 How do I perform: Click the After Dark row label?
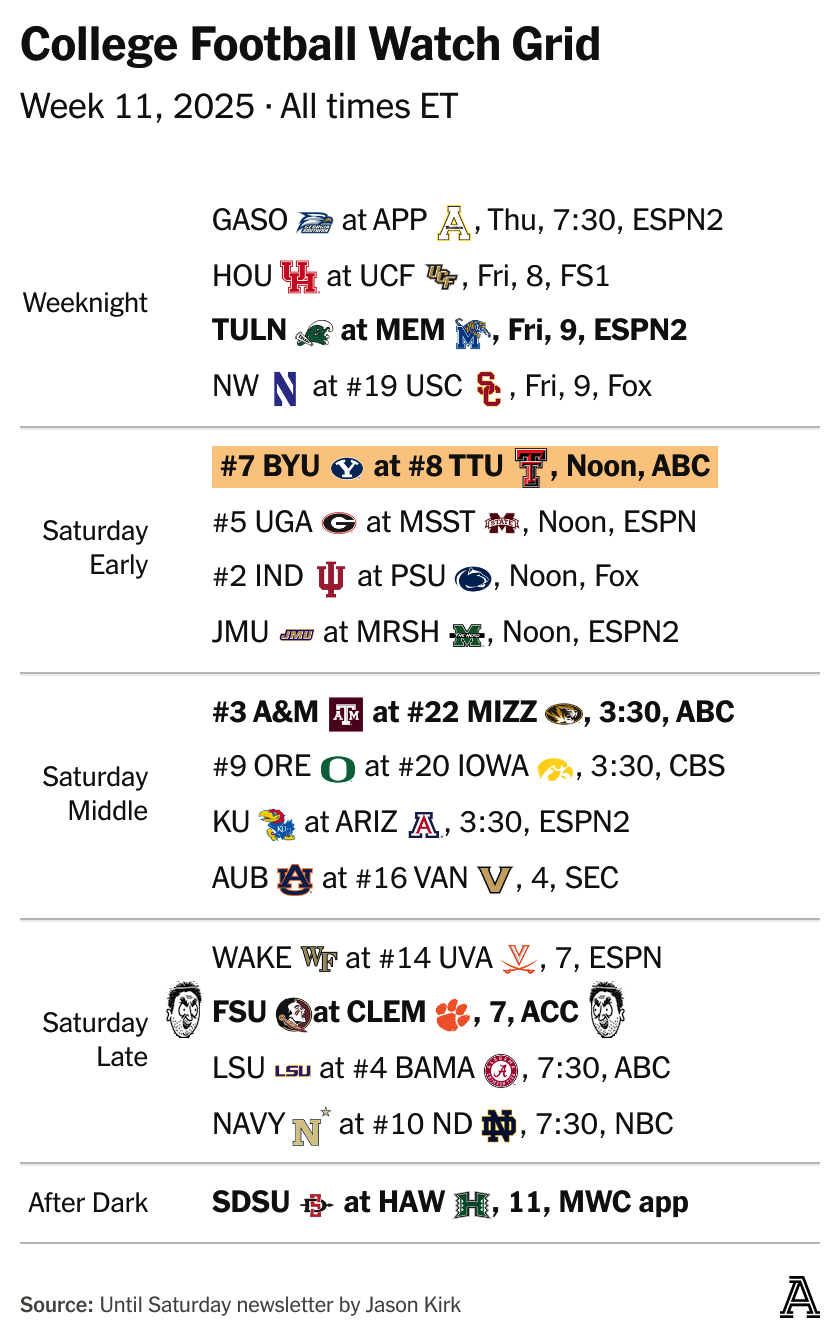coord(88,1203)
